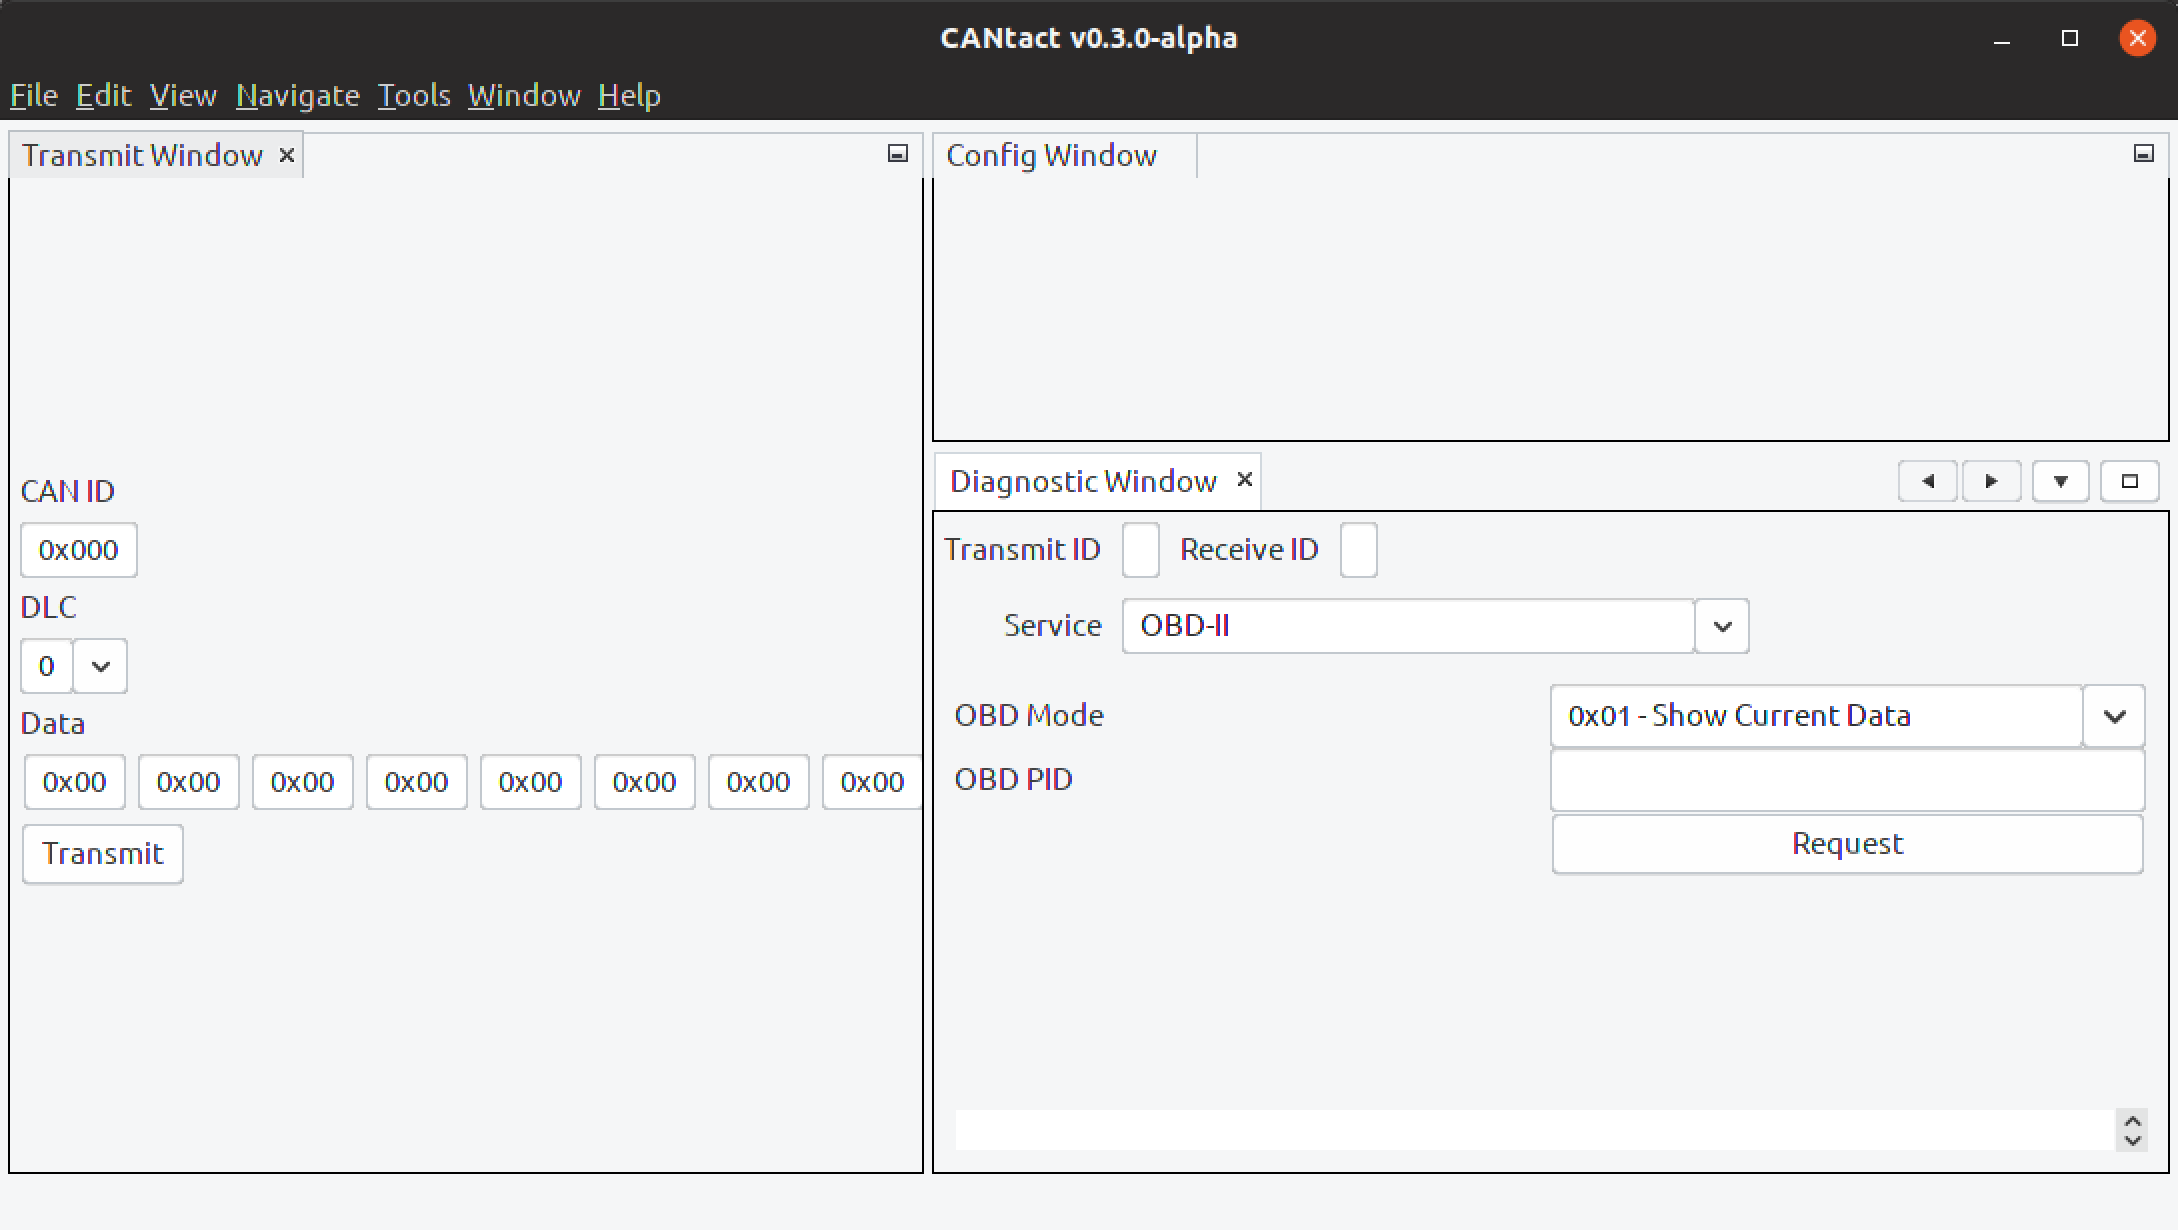2178x1230 pixels.
Task: Click OBD Mode box showing 0x01
Action: click(x=1816, y=716)
